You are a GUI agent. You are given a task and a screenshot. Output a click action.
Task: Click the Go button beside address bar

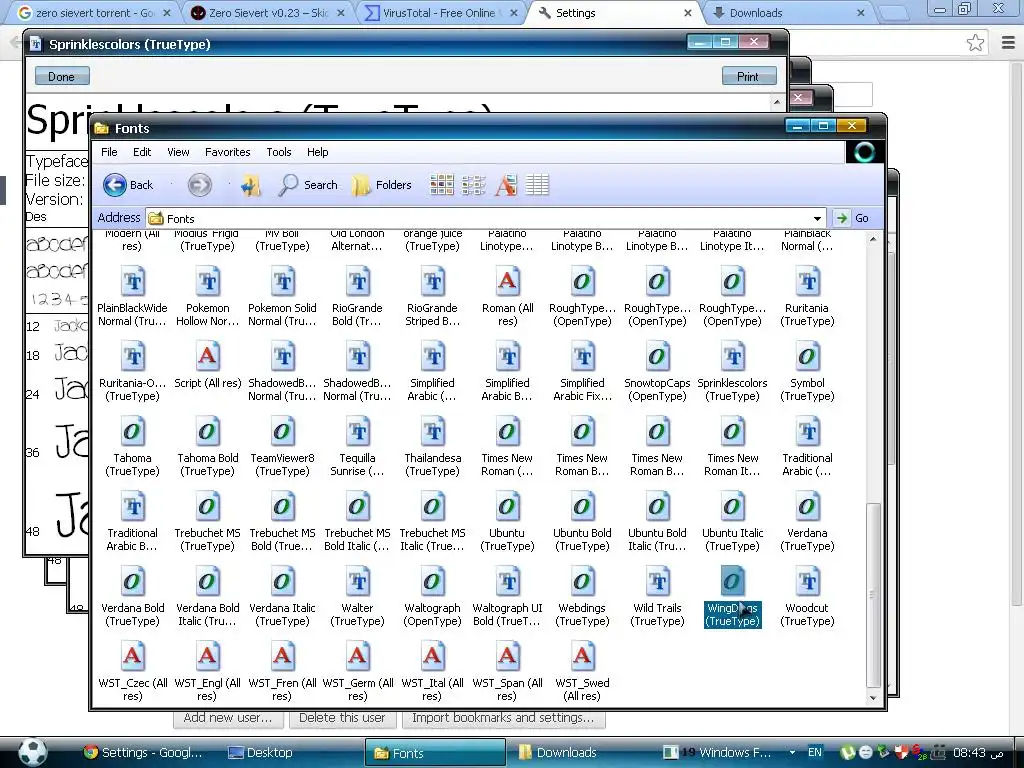[853, 218]
